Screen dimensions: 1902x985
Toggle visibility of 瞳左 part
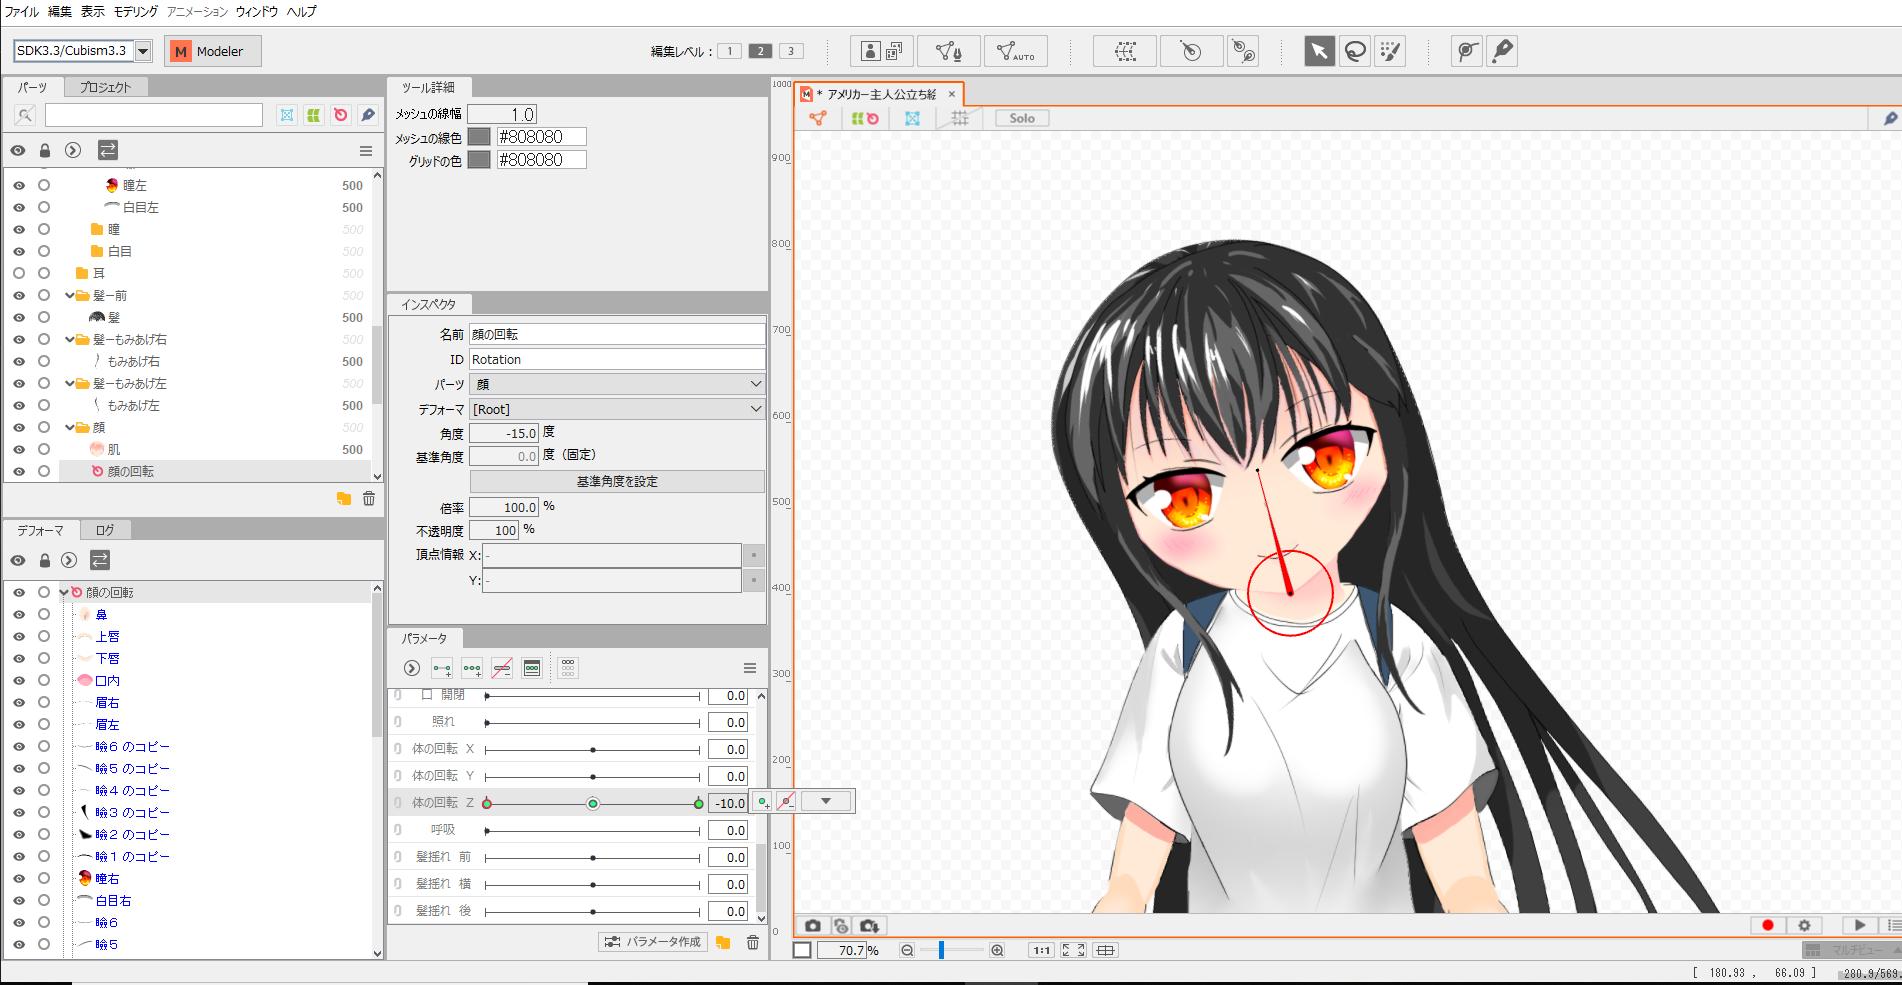[19, 185]
